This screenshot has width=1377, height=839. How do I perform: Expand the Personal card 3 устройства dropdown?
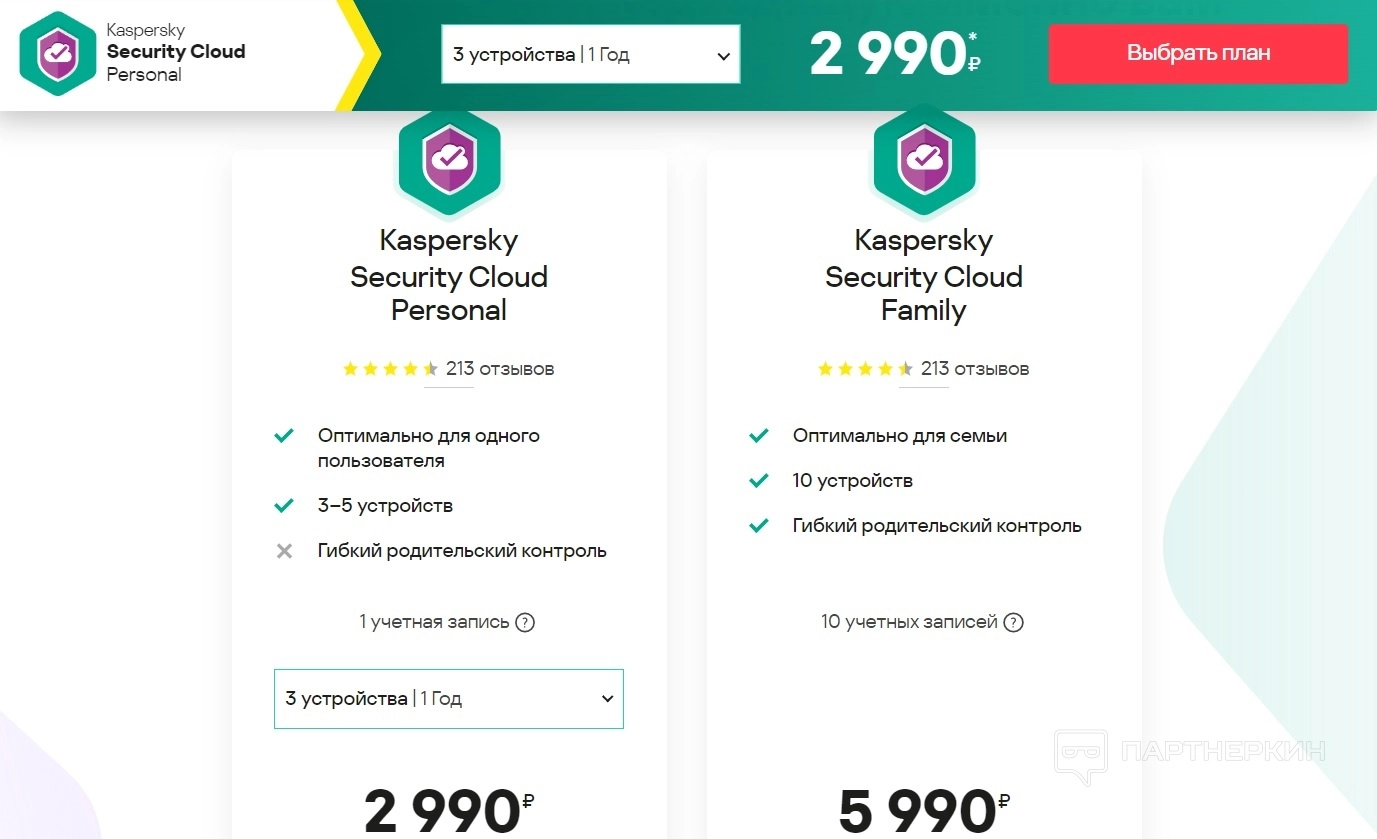(x=449, y=698)
